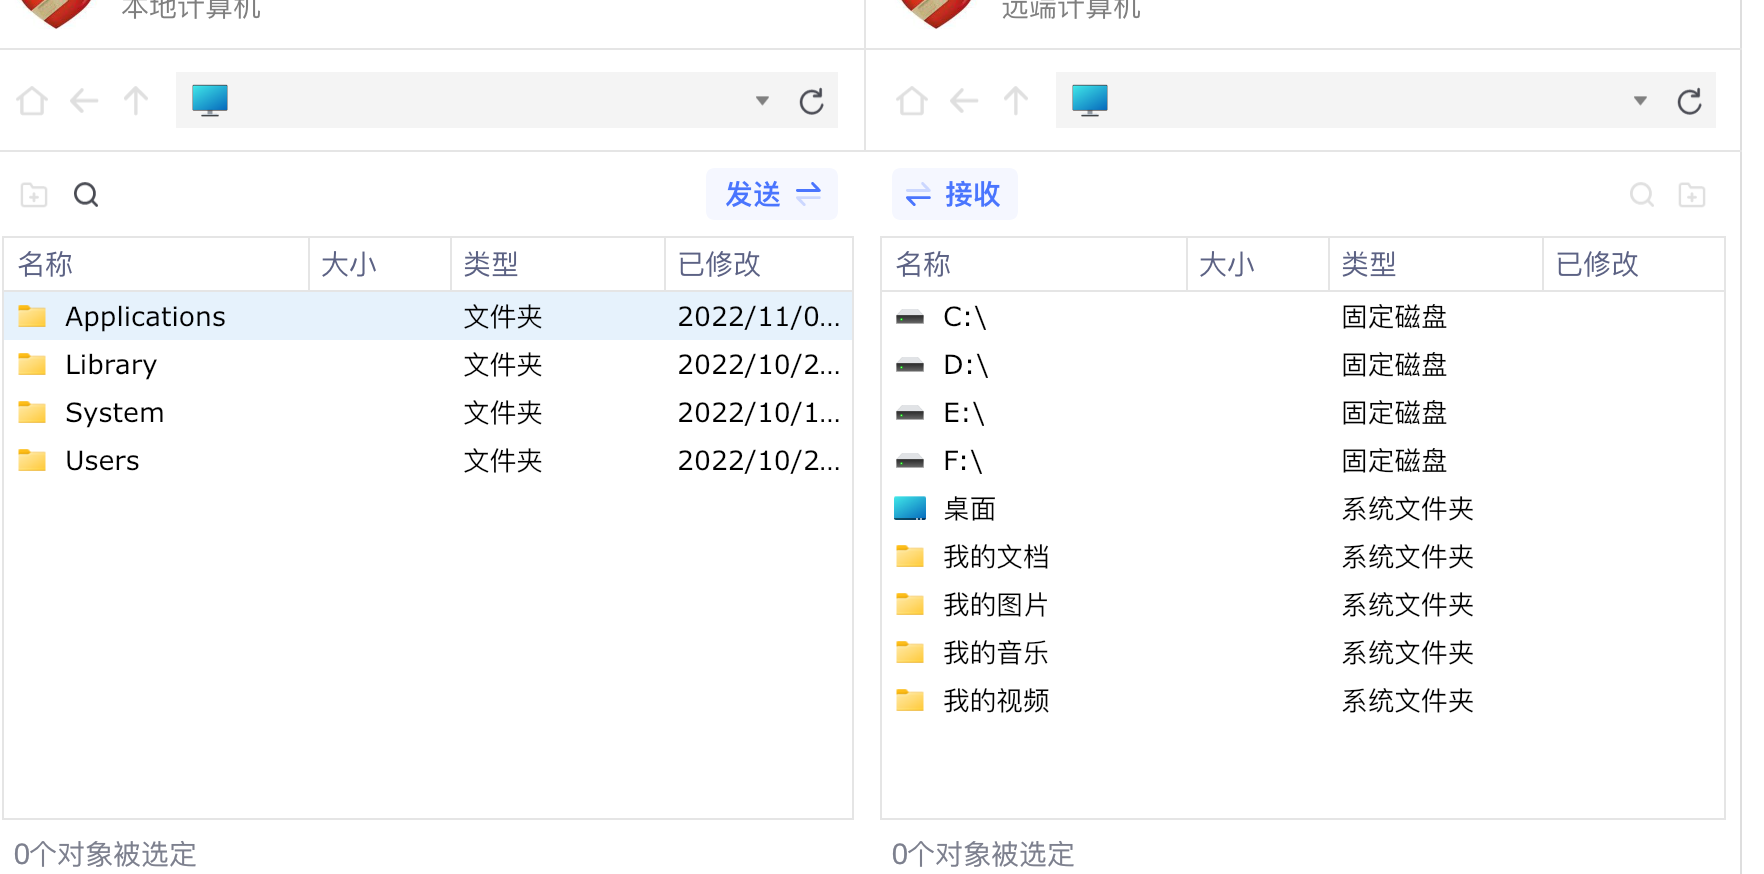Select the Applications folder row
Viewport: 1764px width, 874px height.
pos(428,316)
